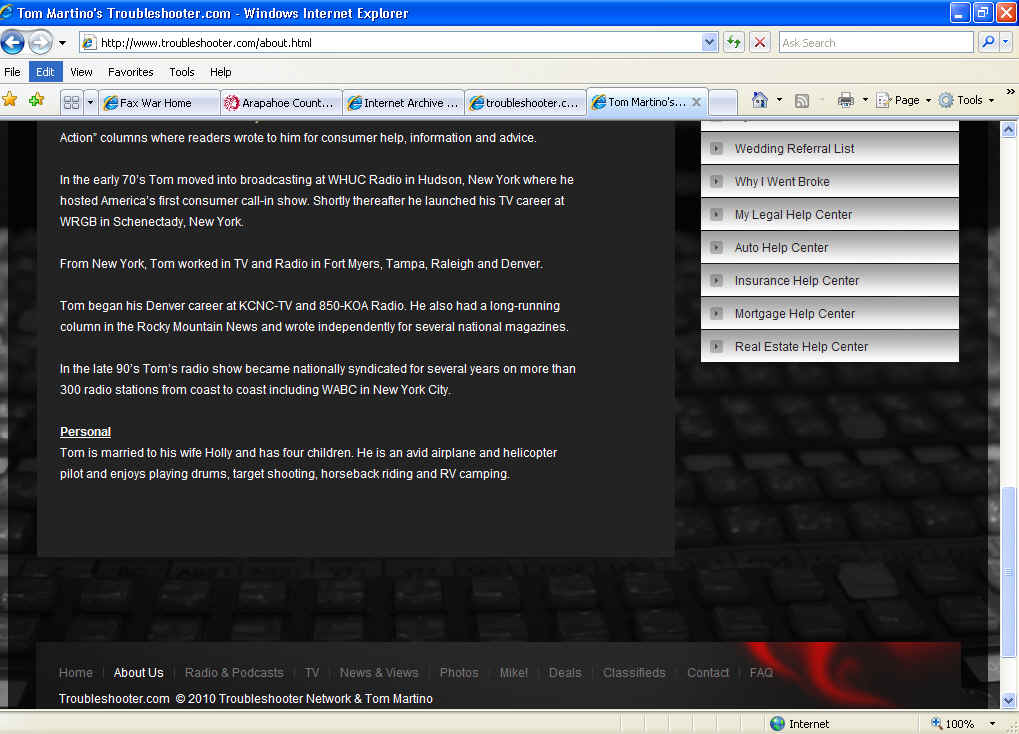Click the arrow icon beside Wedding Referral List

point(716,148)
